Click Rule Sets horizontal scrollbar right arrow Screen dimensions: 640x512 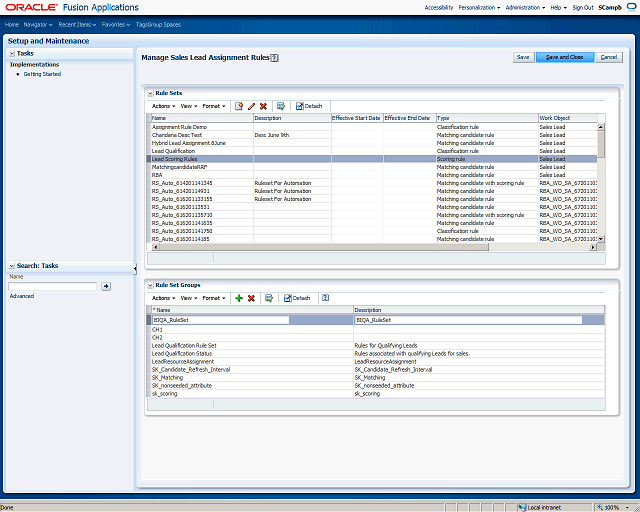click(x=593, y=247)
